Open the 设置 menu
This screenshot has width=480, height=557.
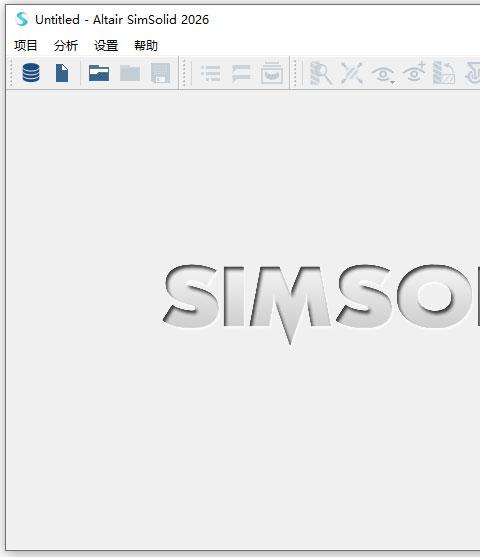(106, 45)
